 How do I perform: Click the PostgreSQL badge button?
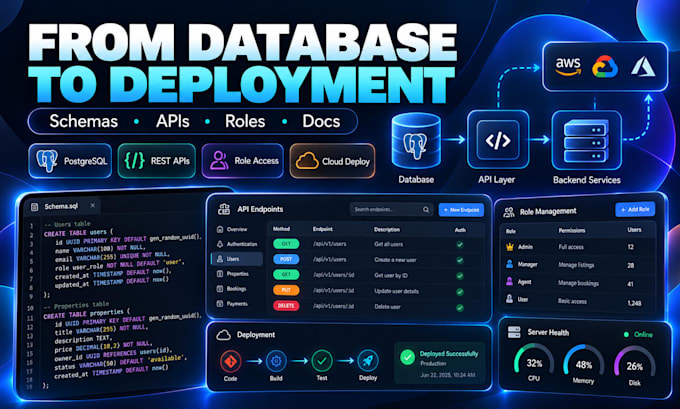(x=70, y=161)
